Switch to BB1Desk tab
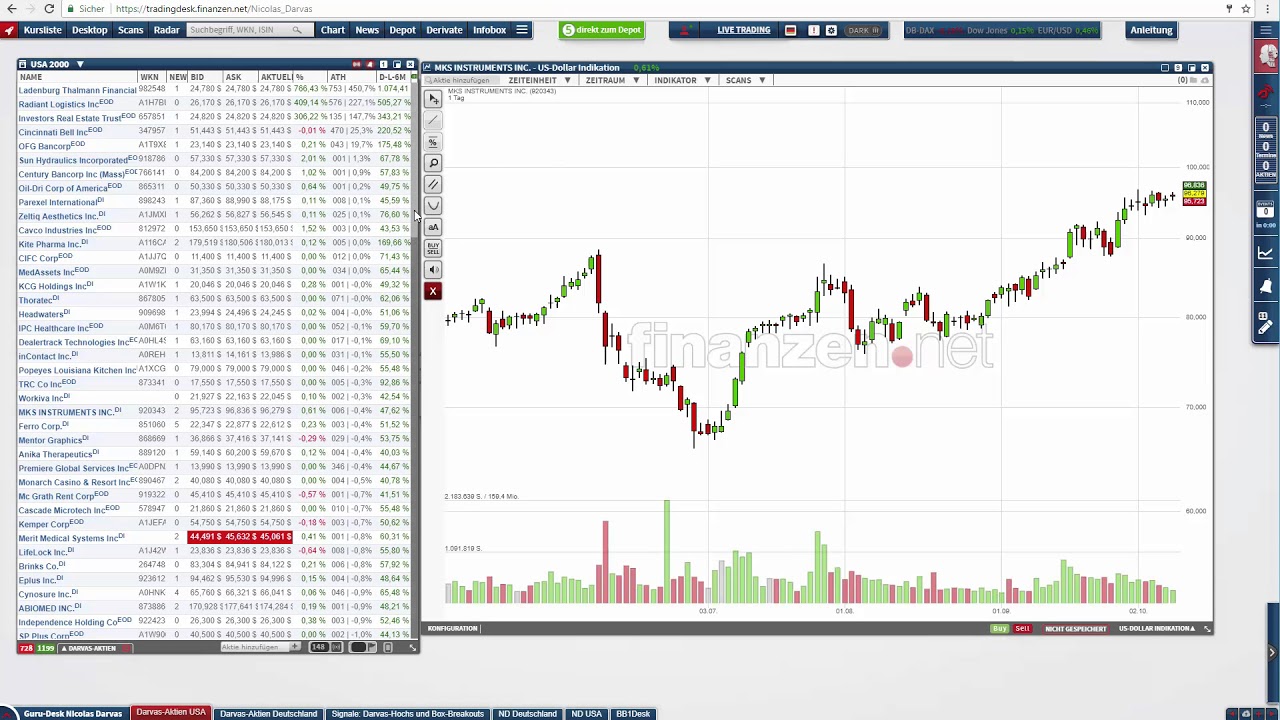Image resolution: width=1280 pixels, height=720 pixels. pos(633,714)
